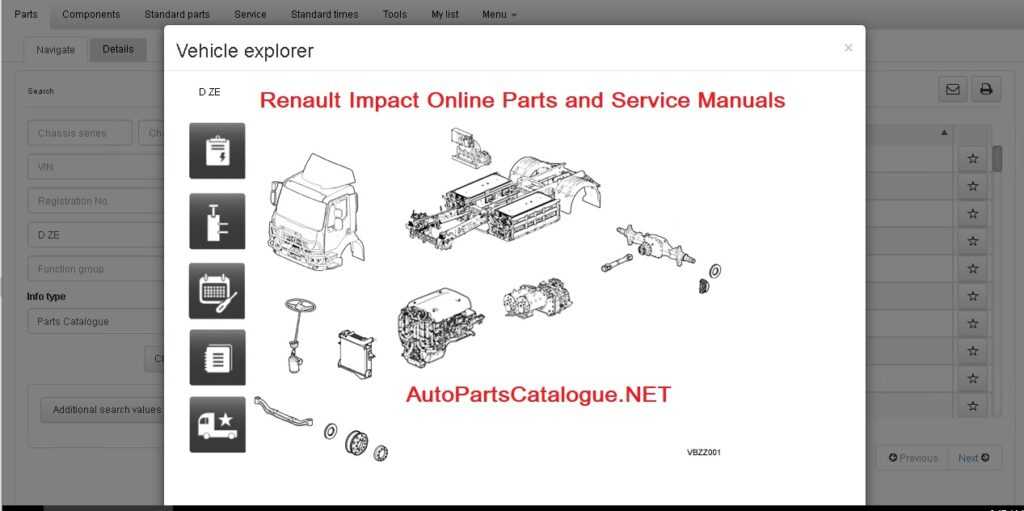The height and width of the screenshot is (511, 1024).
Task: Favorite the fifth result row star
Action: pyautogui.click(x=972, y=269)
